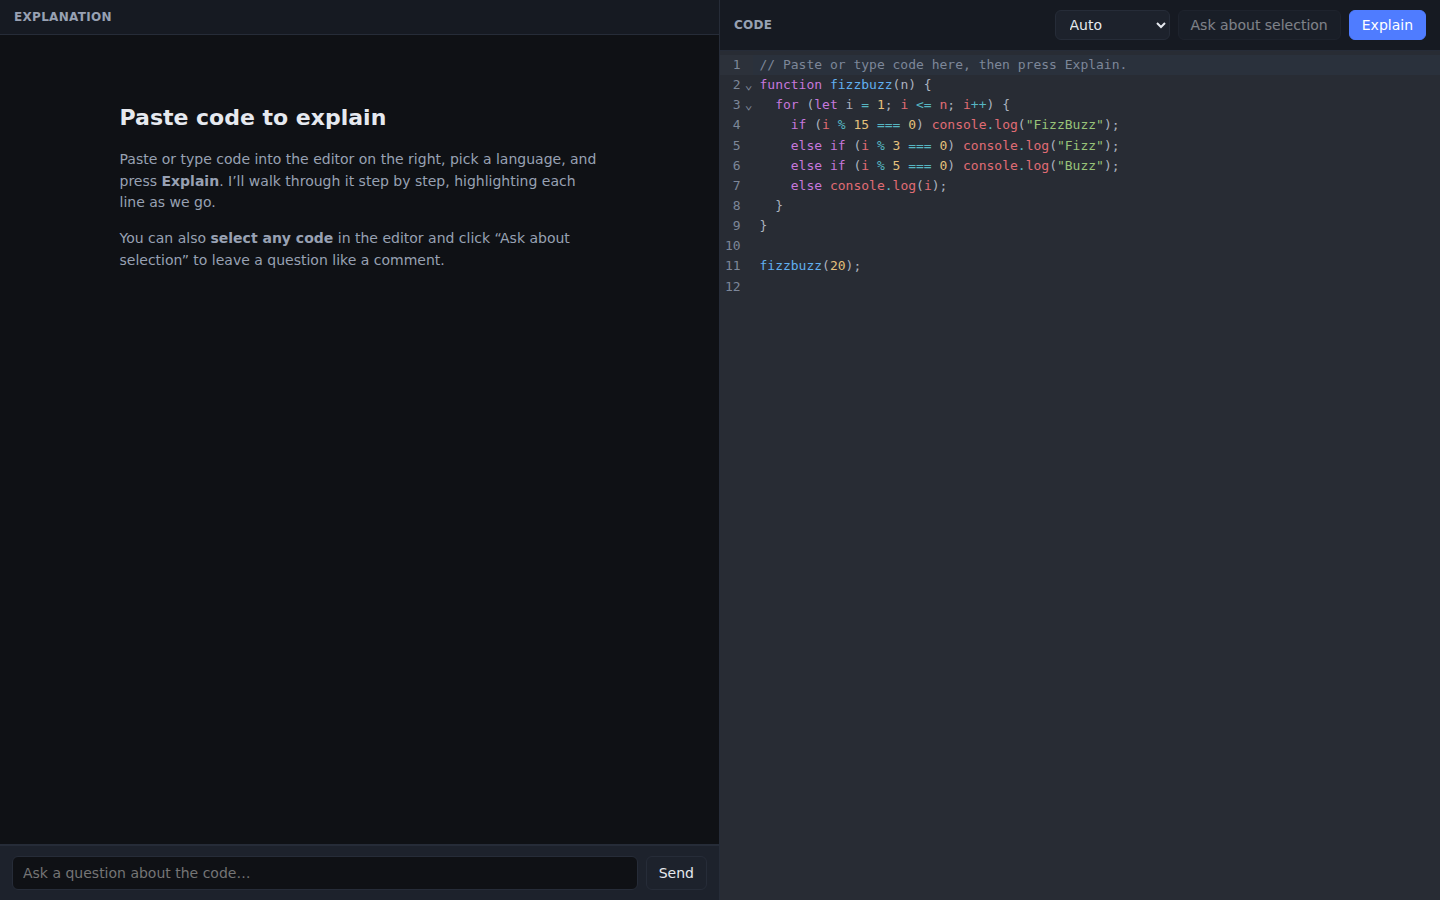Collapse the fold arrow on line 2

(749, 86)
